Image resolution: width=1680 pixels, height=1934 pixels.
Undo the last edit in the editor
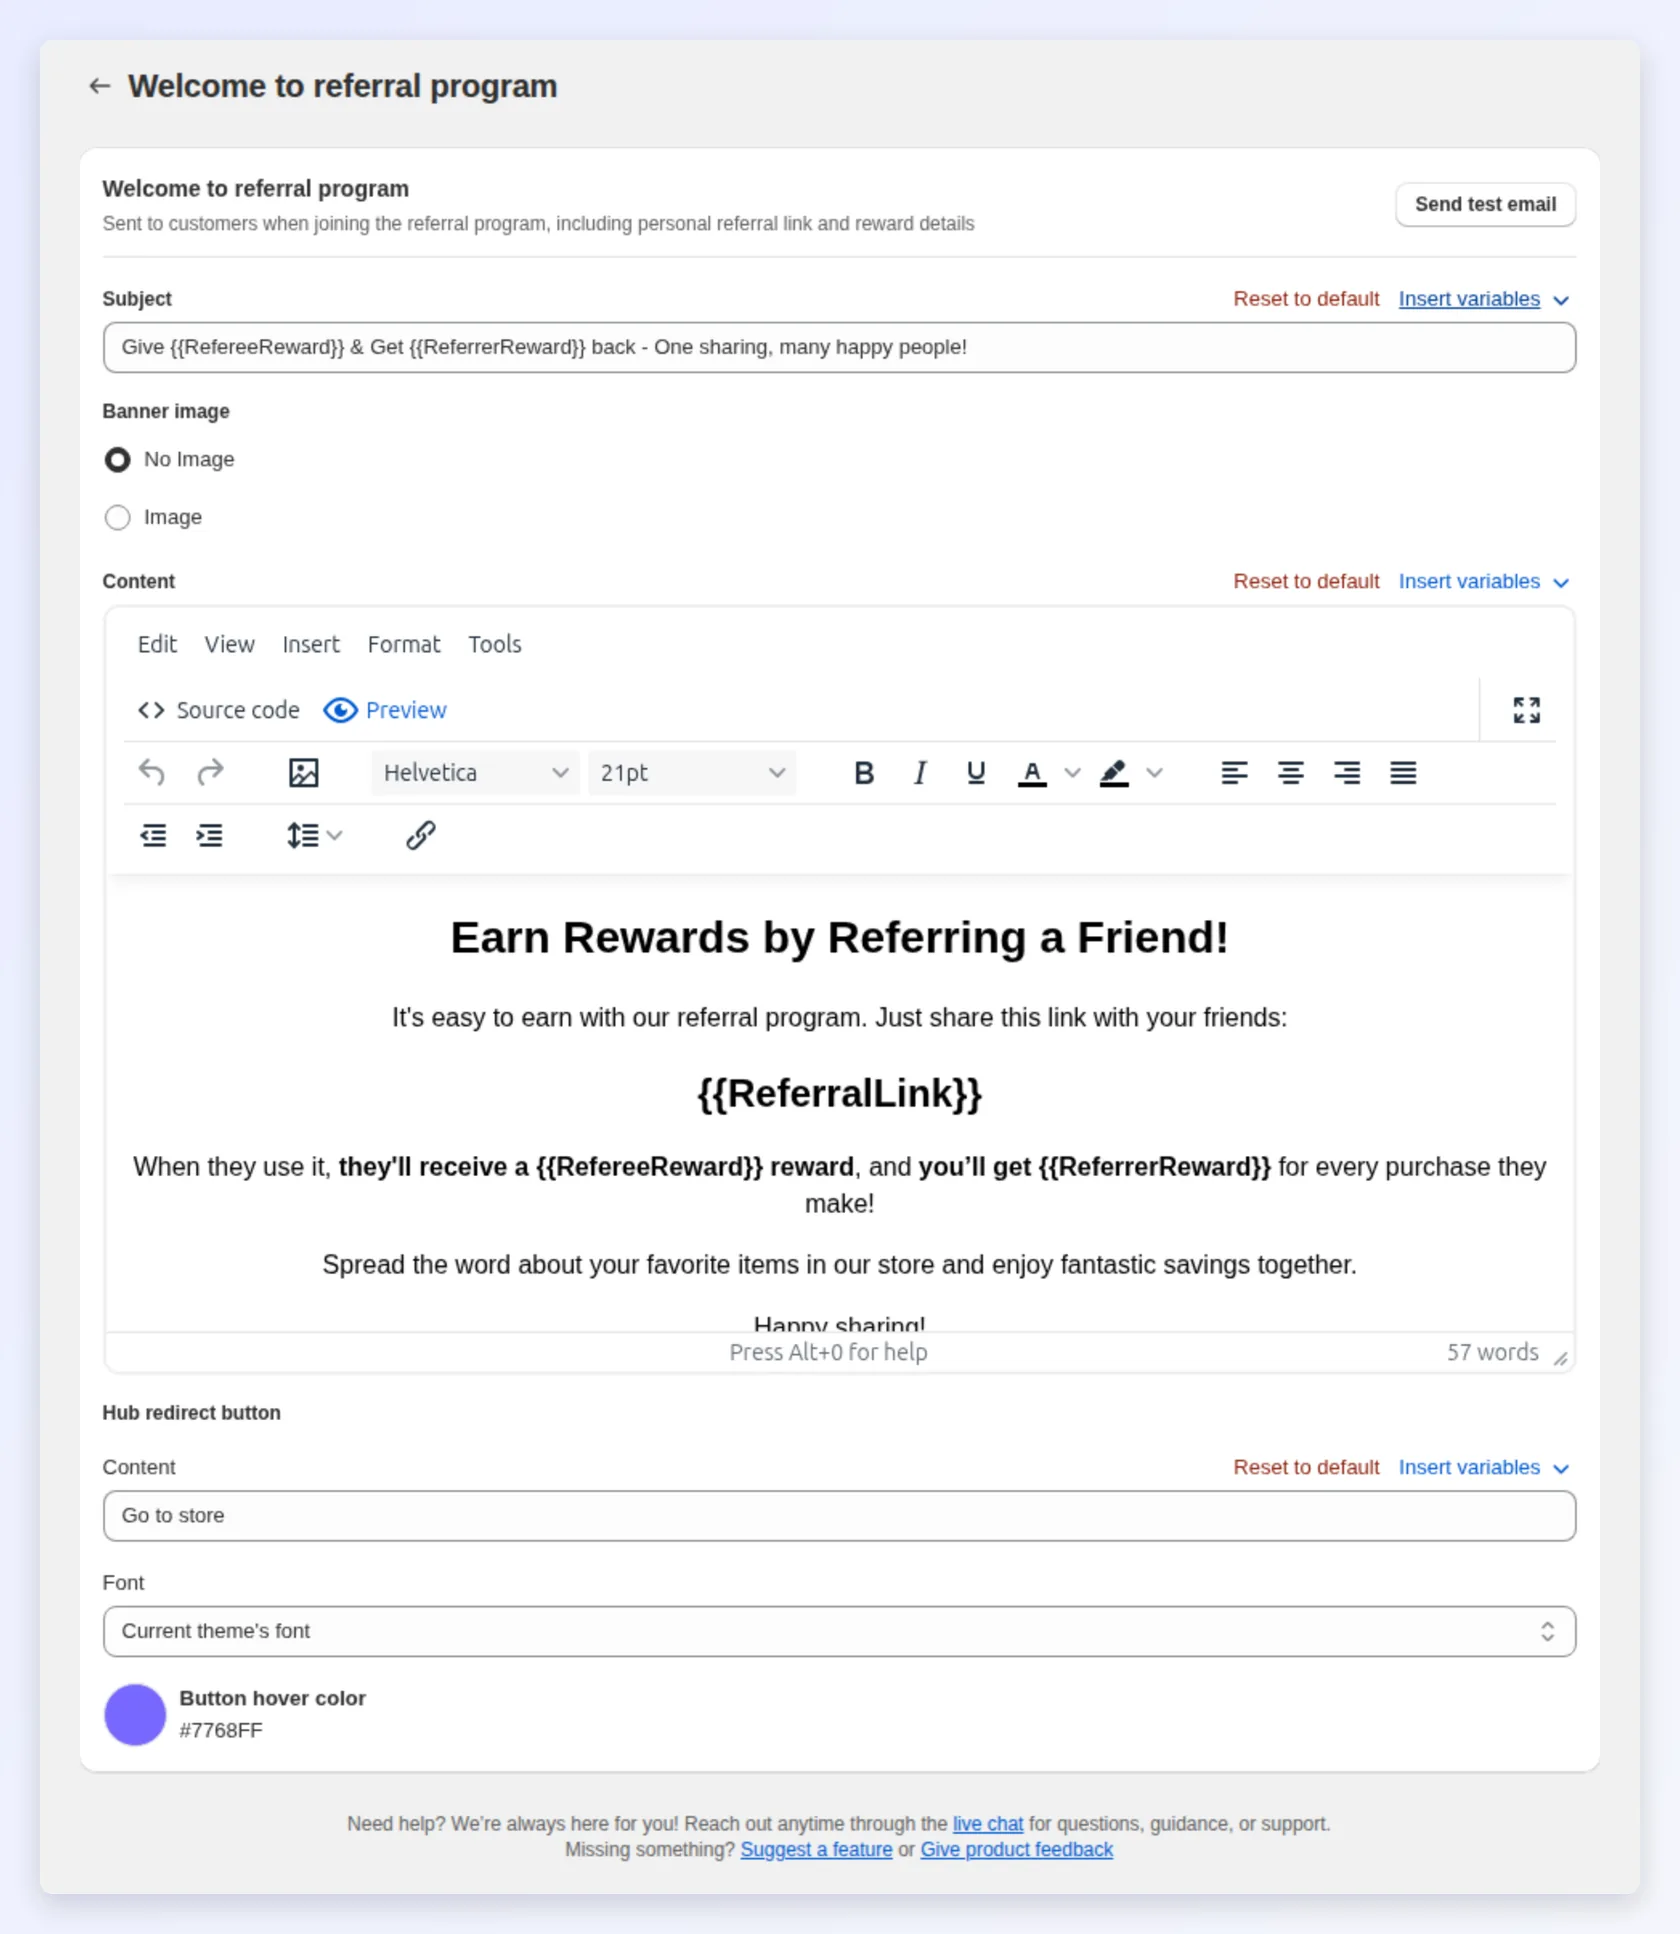[152, 773]
